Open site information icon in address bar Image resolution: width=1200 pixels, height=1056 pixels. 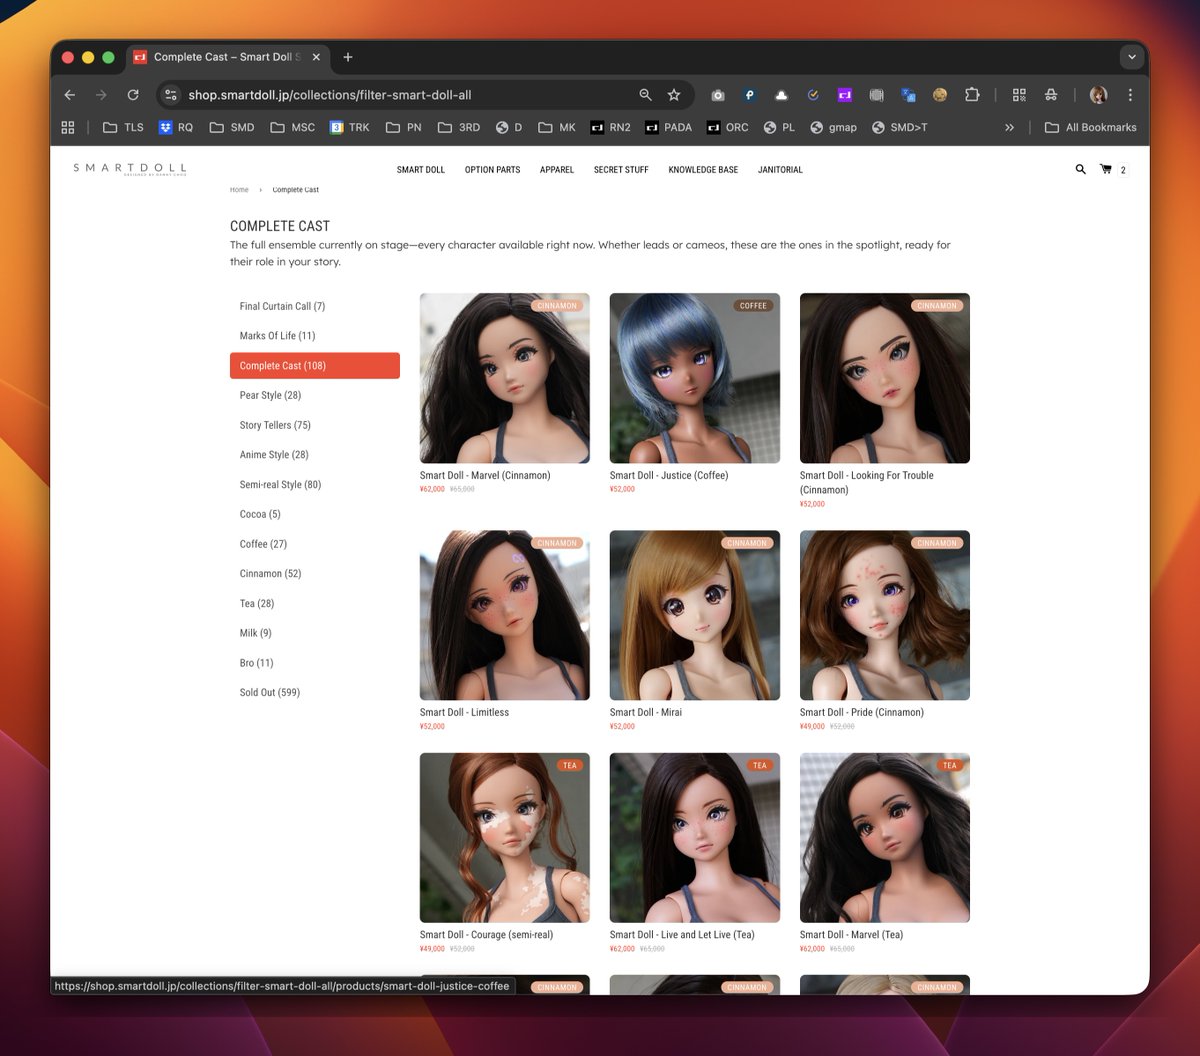pyautogui.click(x=171, y=95)
